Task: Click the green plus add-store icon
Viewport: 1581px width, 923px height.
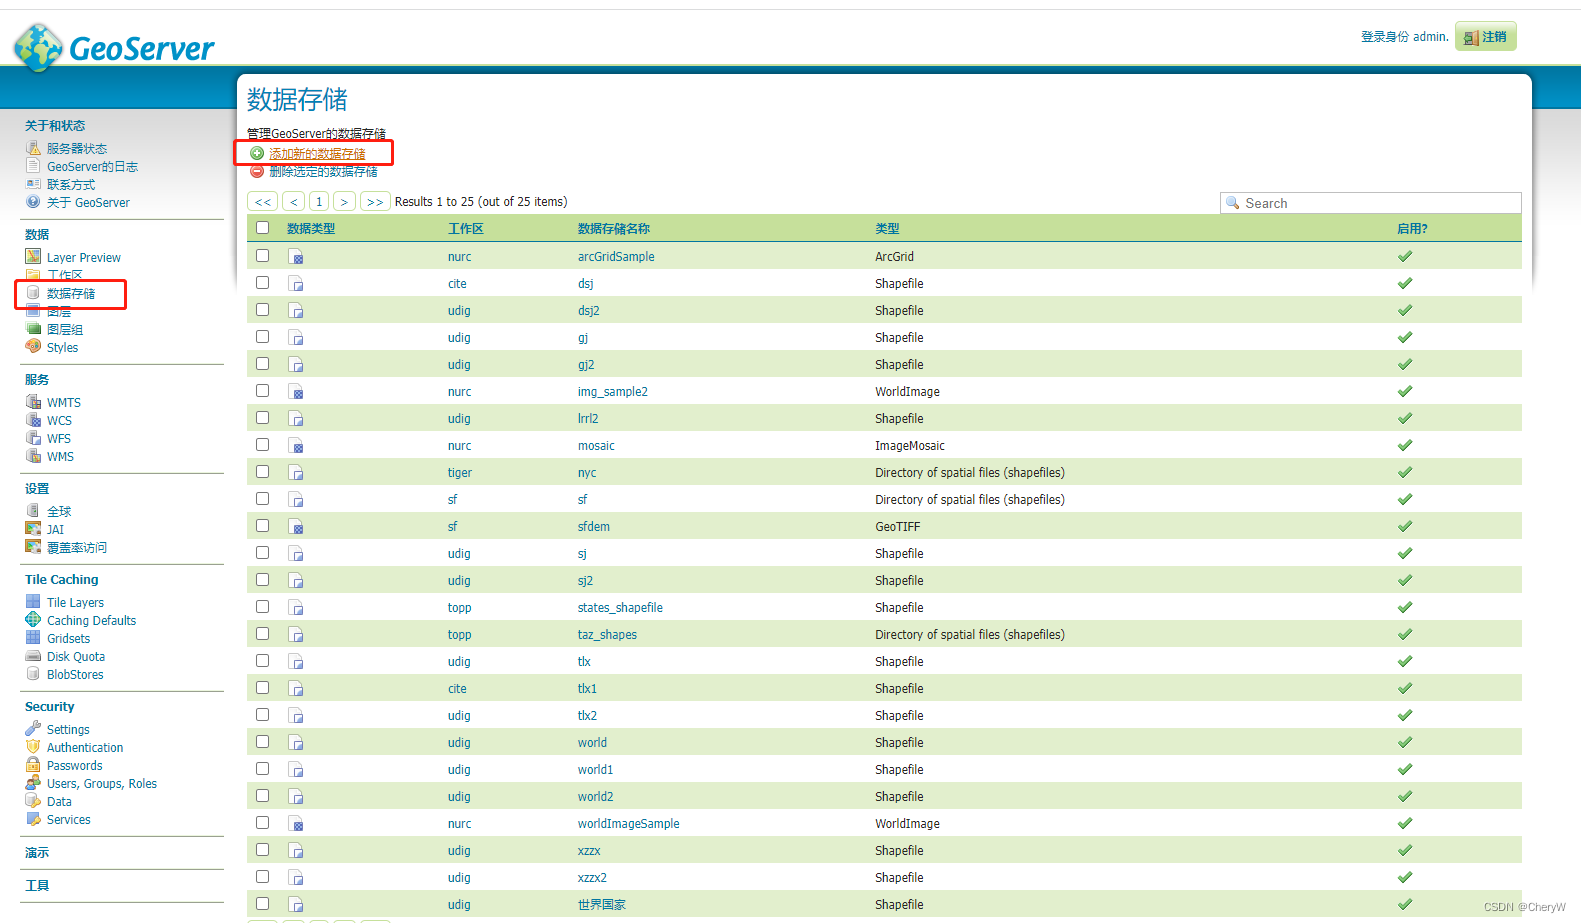Action: tap(257, 153)
